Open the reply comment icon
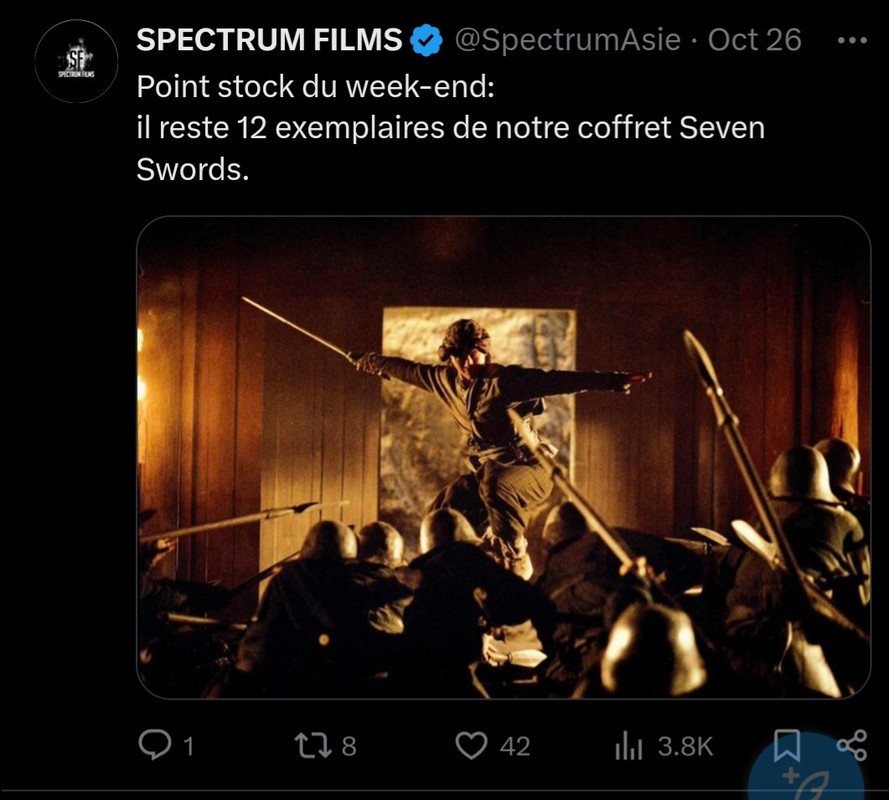889x800 pixels. point(155,745)
